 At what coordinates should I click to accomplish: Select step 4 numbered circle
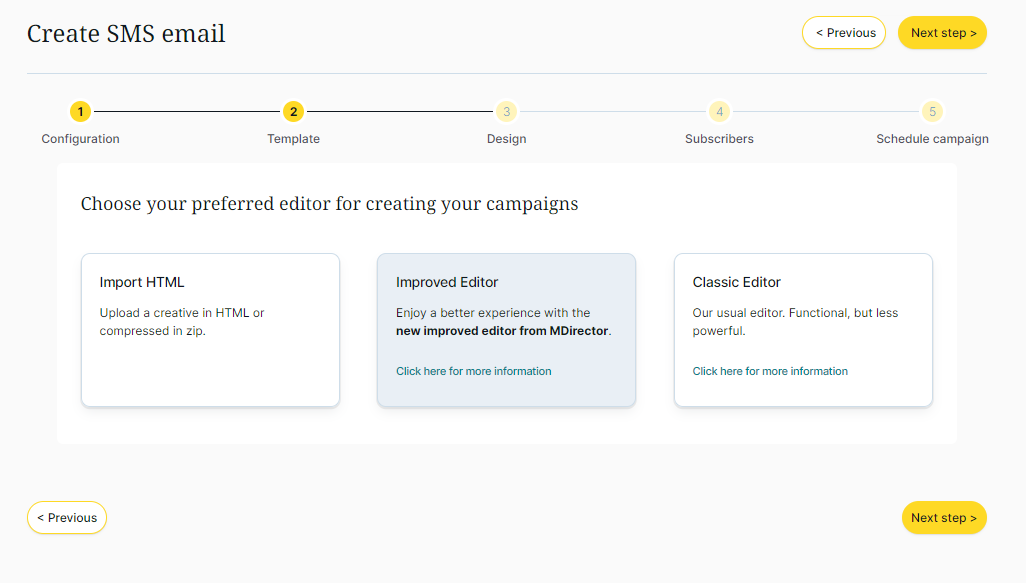click(719, 112)
